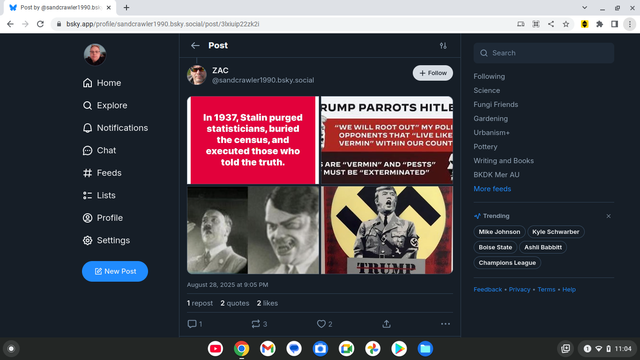
Task: Open Profile in sidebar
Action: coord(102,218)
